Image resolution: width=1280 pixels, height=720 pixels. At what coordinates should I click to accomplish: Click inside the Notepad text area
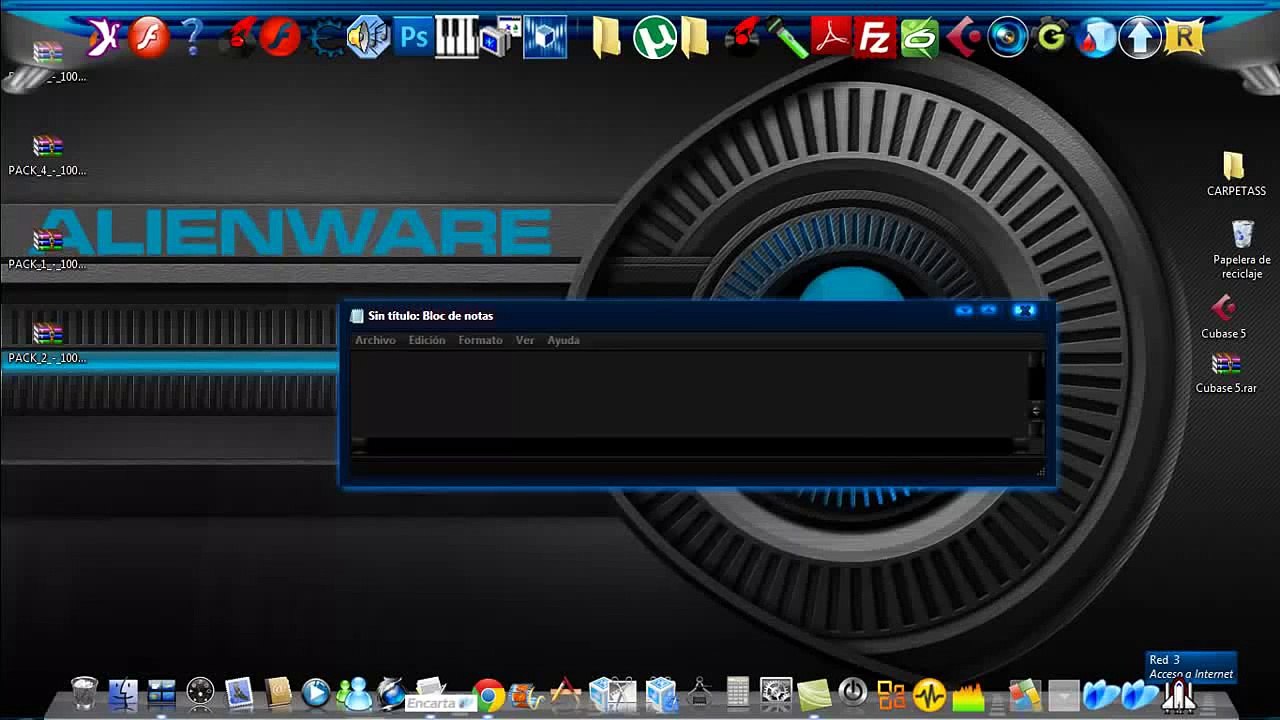(x=690, y=394)
